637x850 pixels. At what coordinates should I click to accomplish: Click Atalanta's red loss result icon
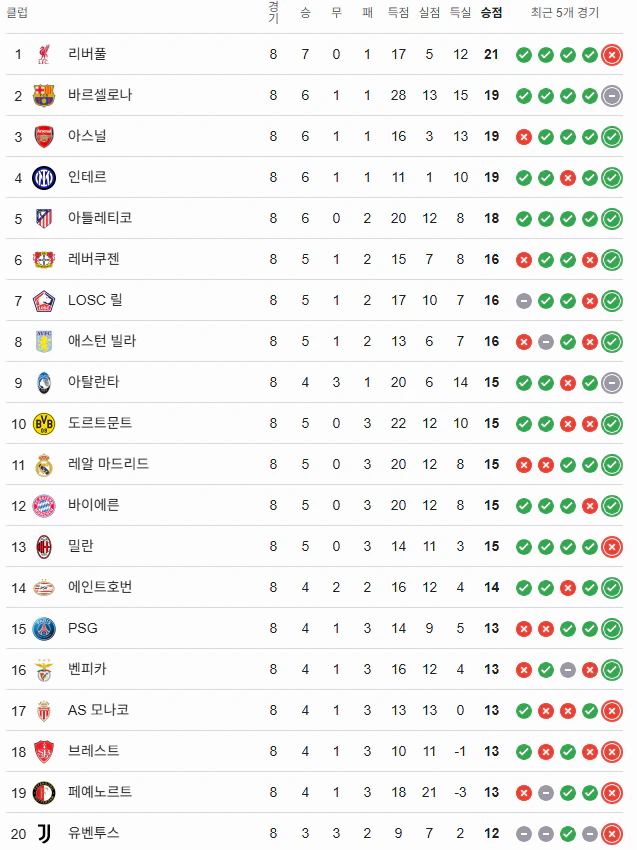568,383
